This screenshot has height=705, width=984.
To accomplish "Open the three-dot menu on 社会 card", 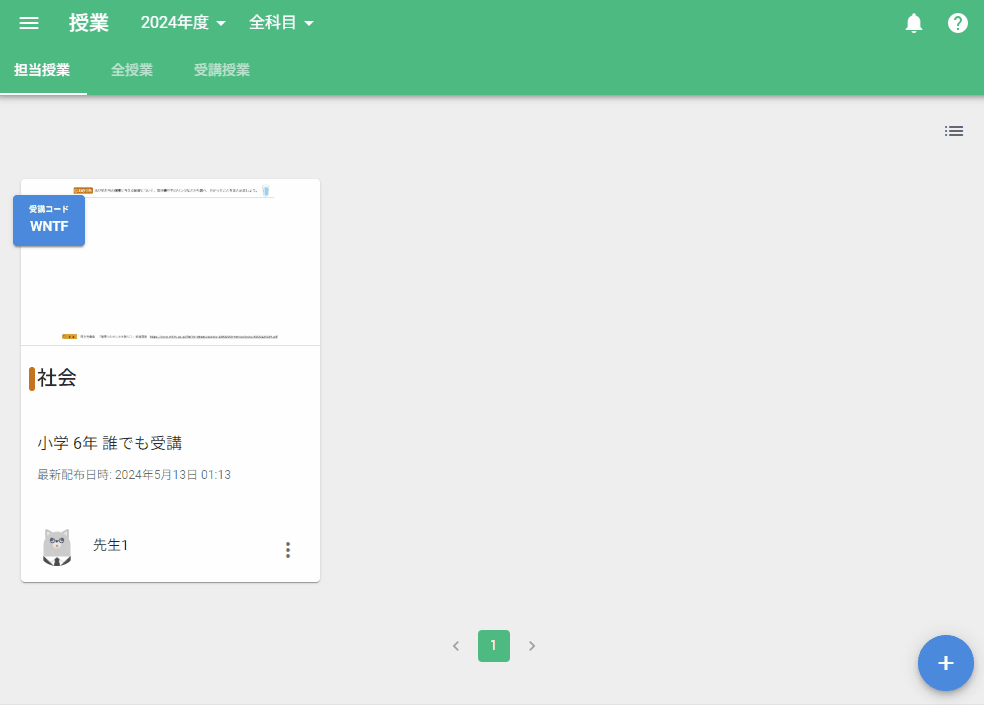I will [288, 550].
